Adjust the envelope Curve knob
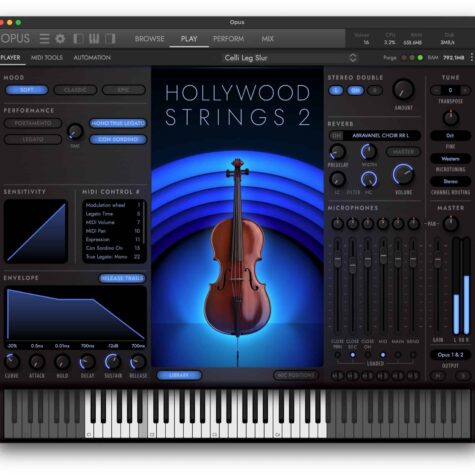Screen dimensions: 475x475 [11, 362]
